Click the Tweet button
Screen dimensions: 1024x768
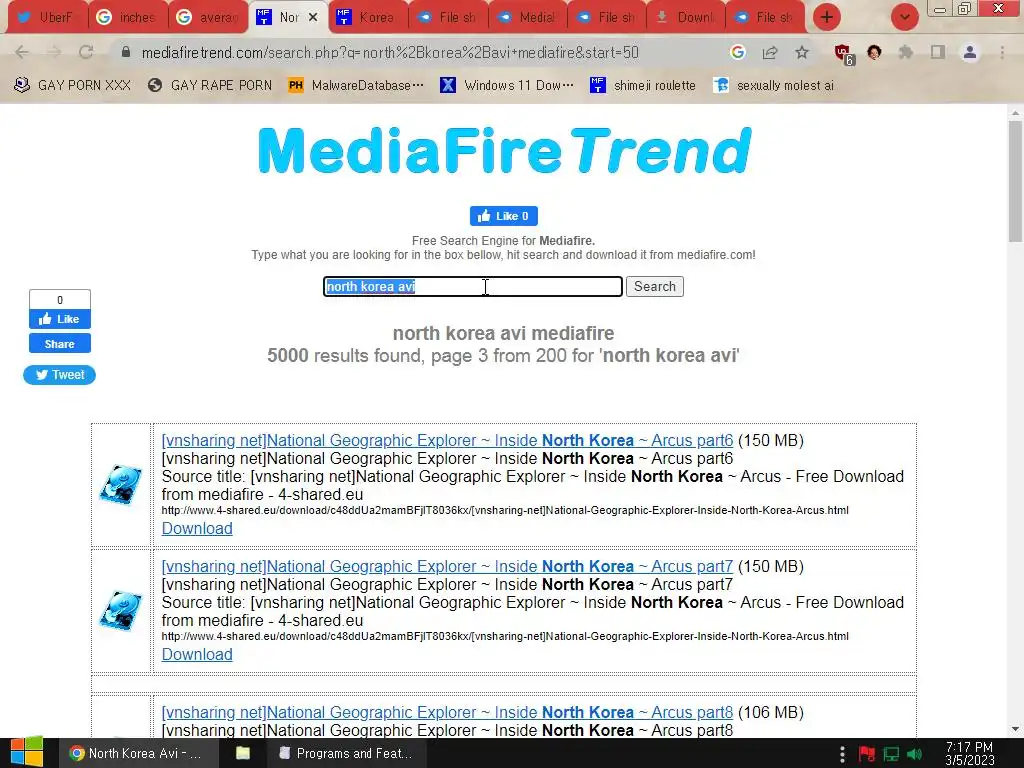[x=59, y=375]
